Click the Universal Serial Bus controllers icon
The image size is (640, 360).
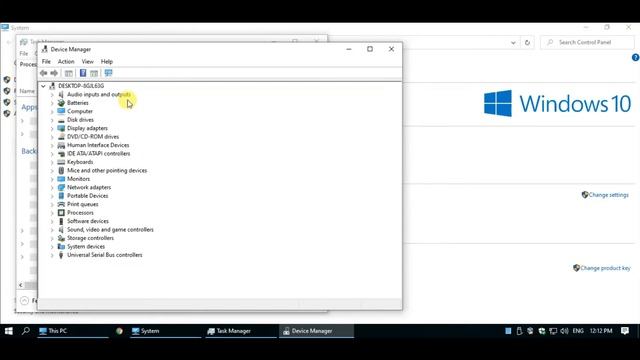61,255
